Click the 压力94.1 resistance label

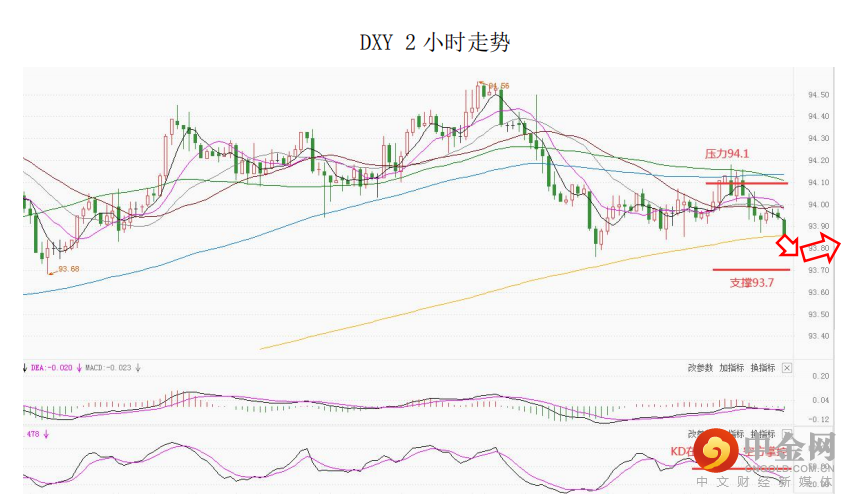[727, 154]
